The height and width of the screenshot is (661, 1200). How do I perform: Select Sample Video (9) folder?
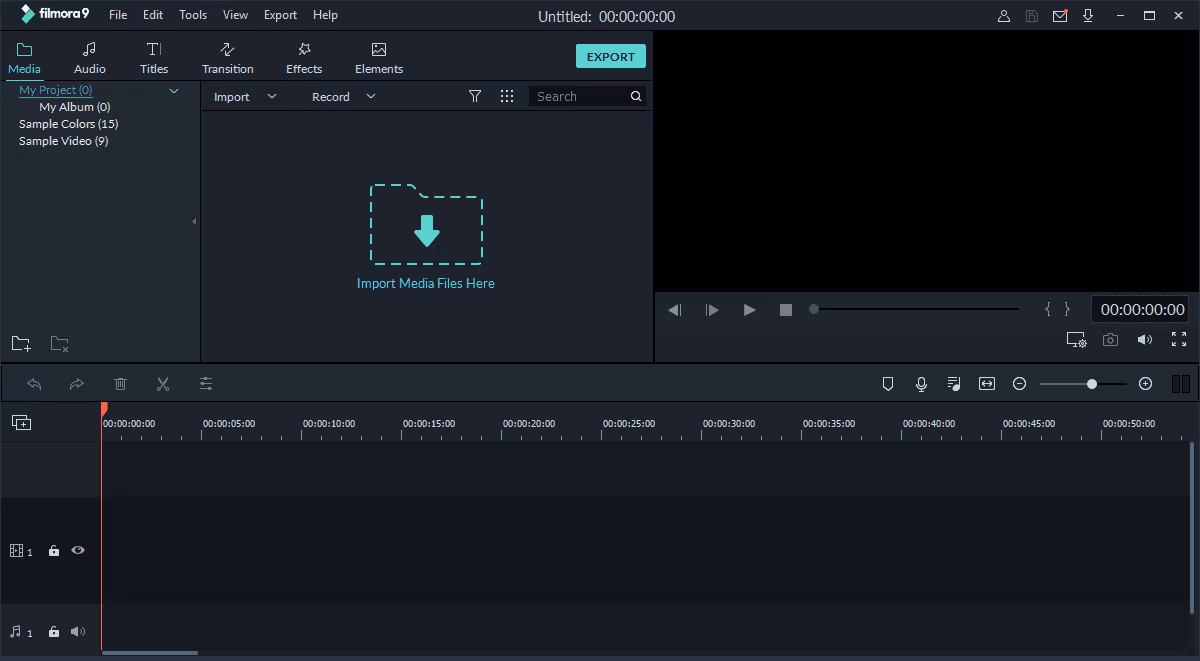64,141
